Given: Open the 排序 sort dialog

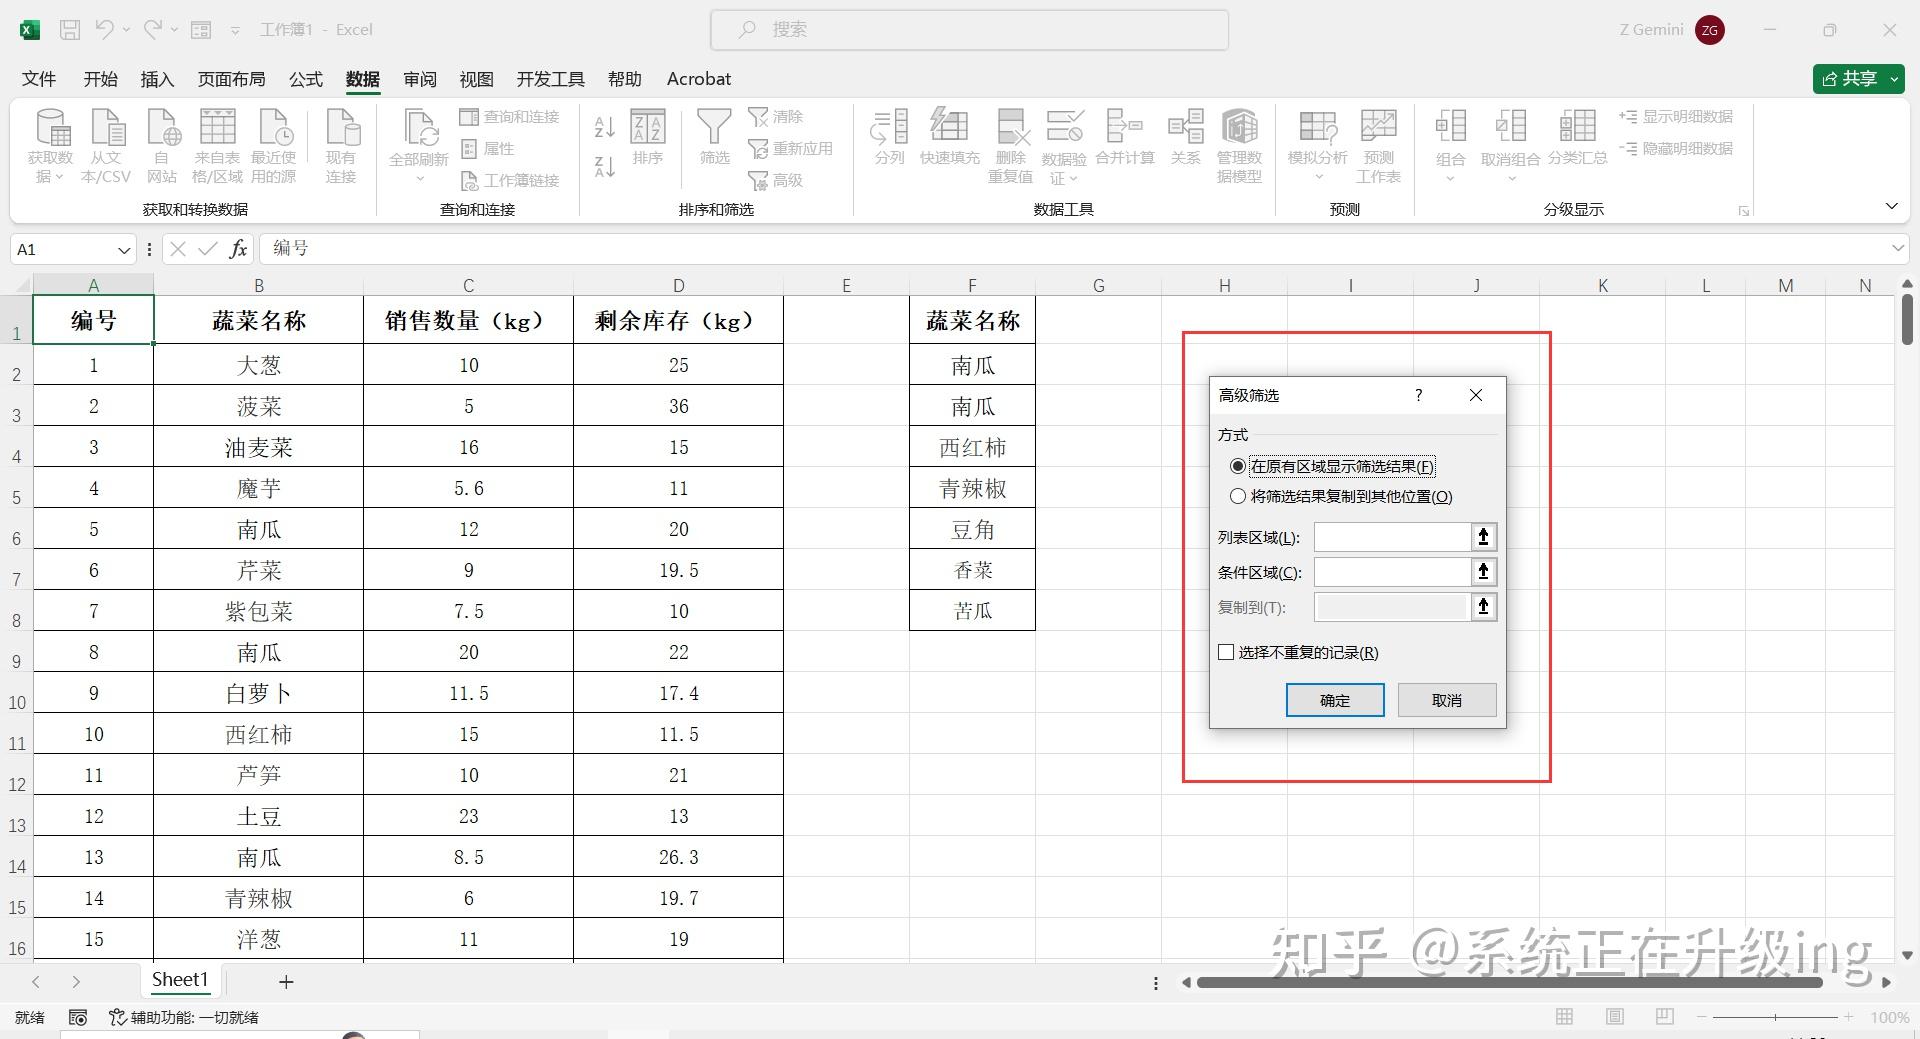Looking at the screenshot, I should tap(648, 137).
